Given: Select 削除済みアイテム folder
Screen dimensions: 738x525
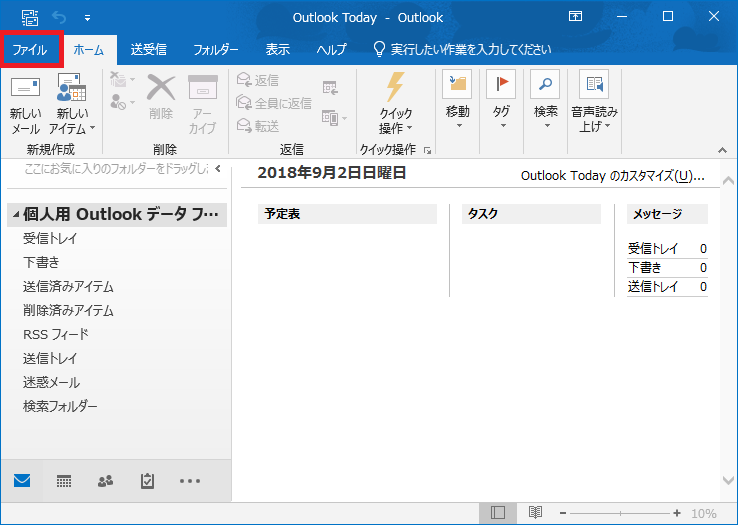Looking at the screenshot, I should click(68, 310).
